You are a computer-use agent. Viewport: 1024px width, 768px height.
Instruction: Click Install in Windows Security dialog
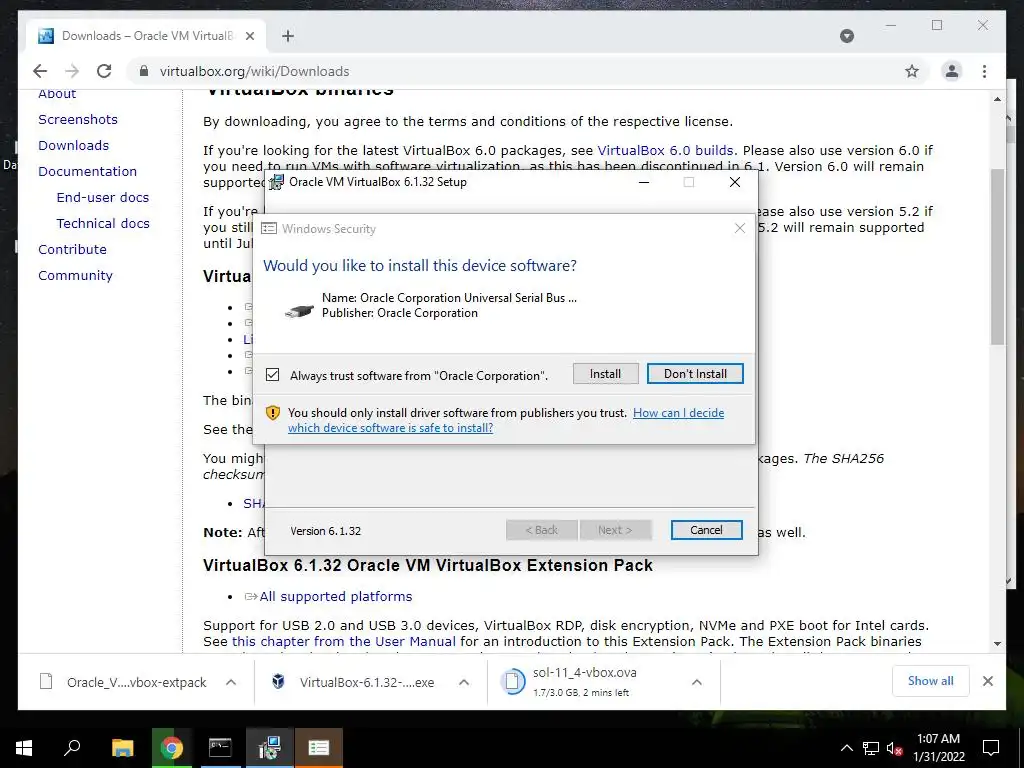(605, 374)
